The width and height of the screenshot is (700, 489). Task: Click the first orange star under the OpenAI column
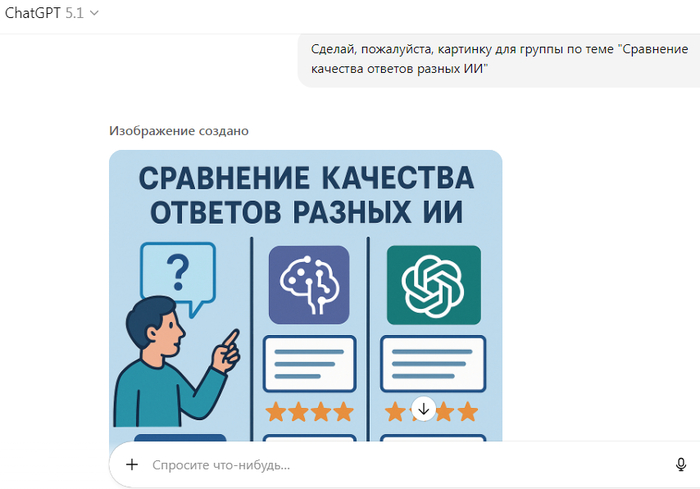395,411
